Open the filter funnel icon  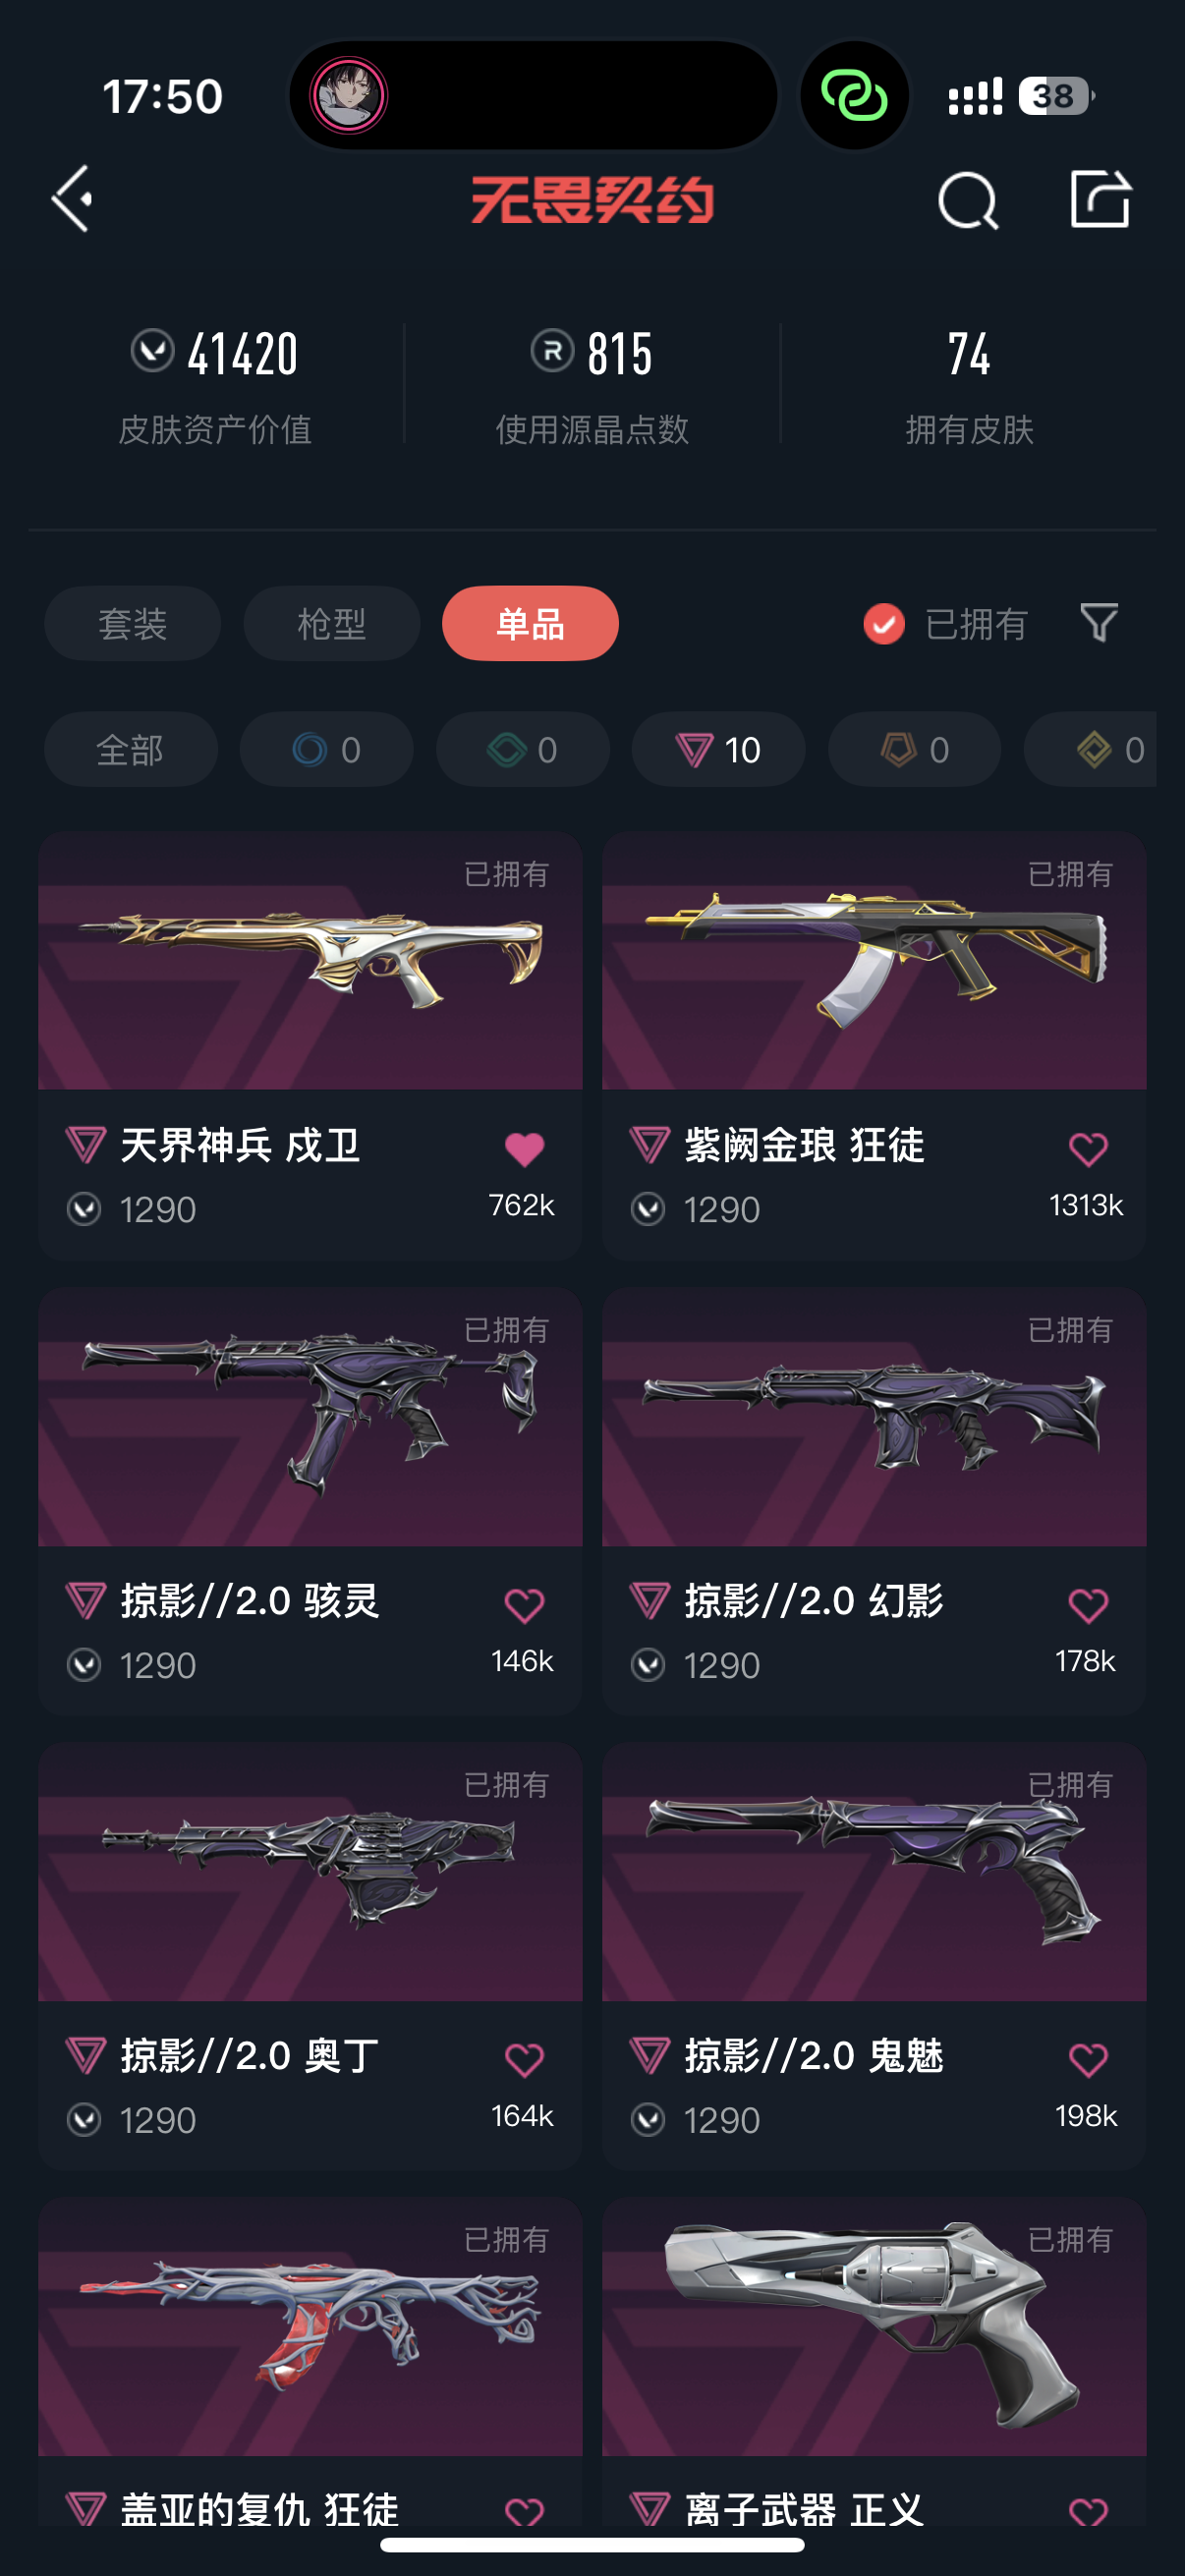click(1099, 623)
